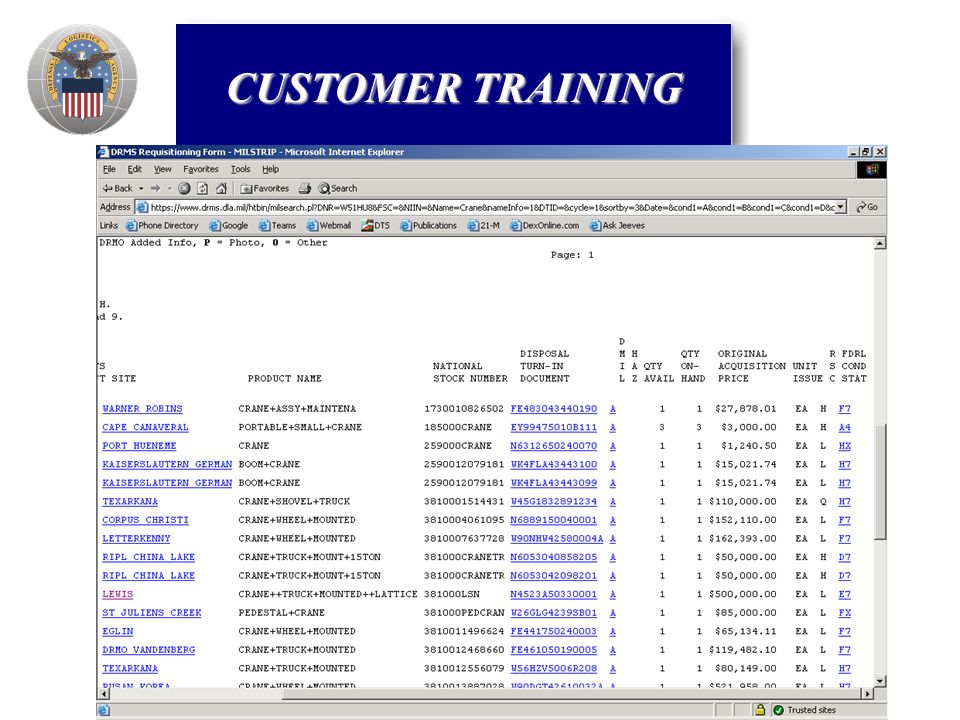Click the vertical scrollbar up arrow
Image resolution: width=960 pixels, height=720 pixels.
tap(880, 243)
